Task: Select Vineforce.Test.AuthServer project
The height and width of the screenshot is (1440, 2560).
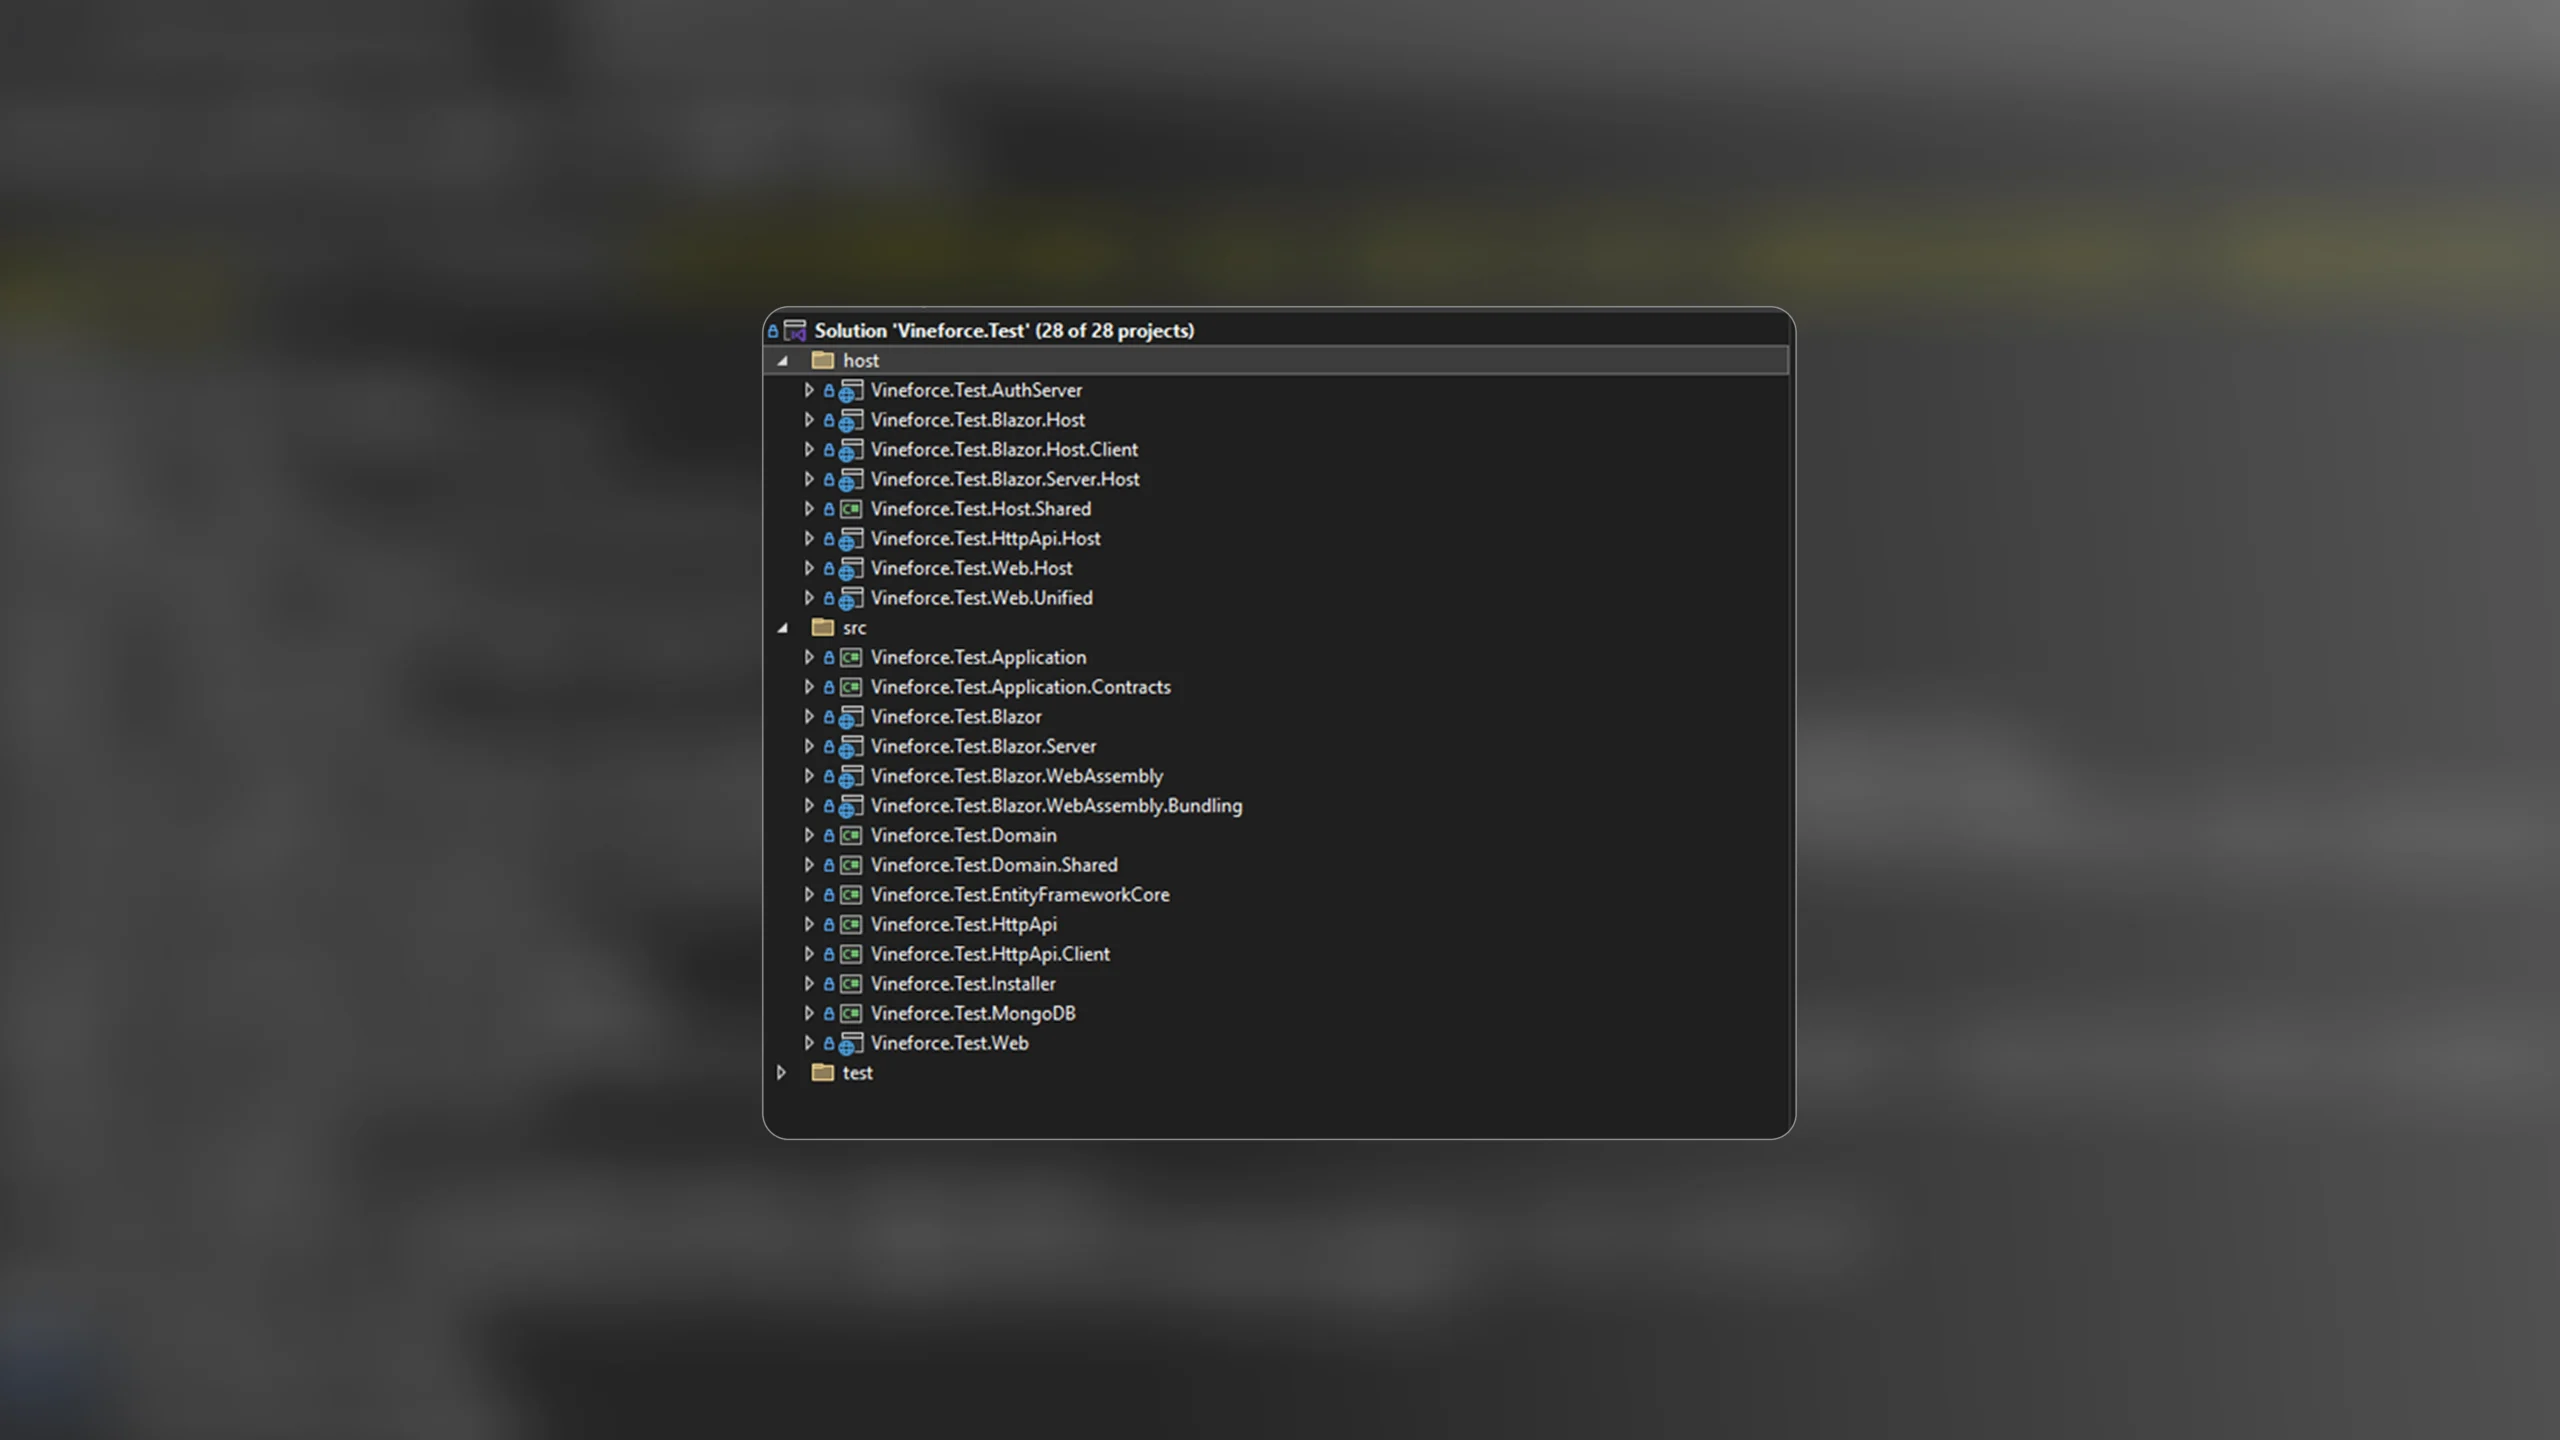Action: click(976, 390)
